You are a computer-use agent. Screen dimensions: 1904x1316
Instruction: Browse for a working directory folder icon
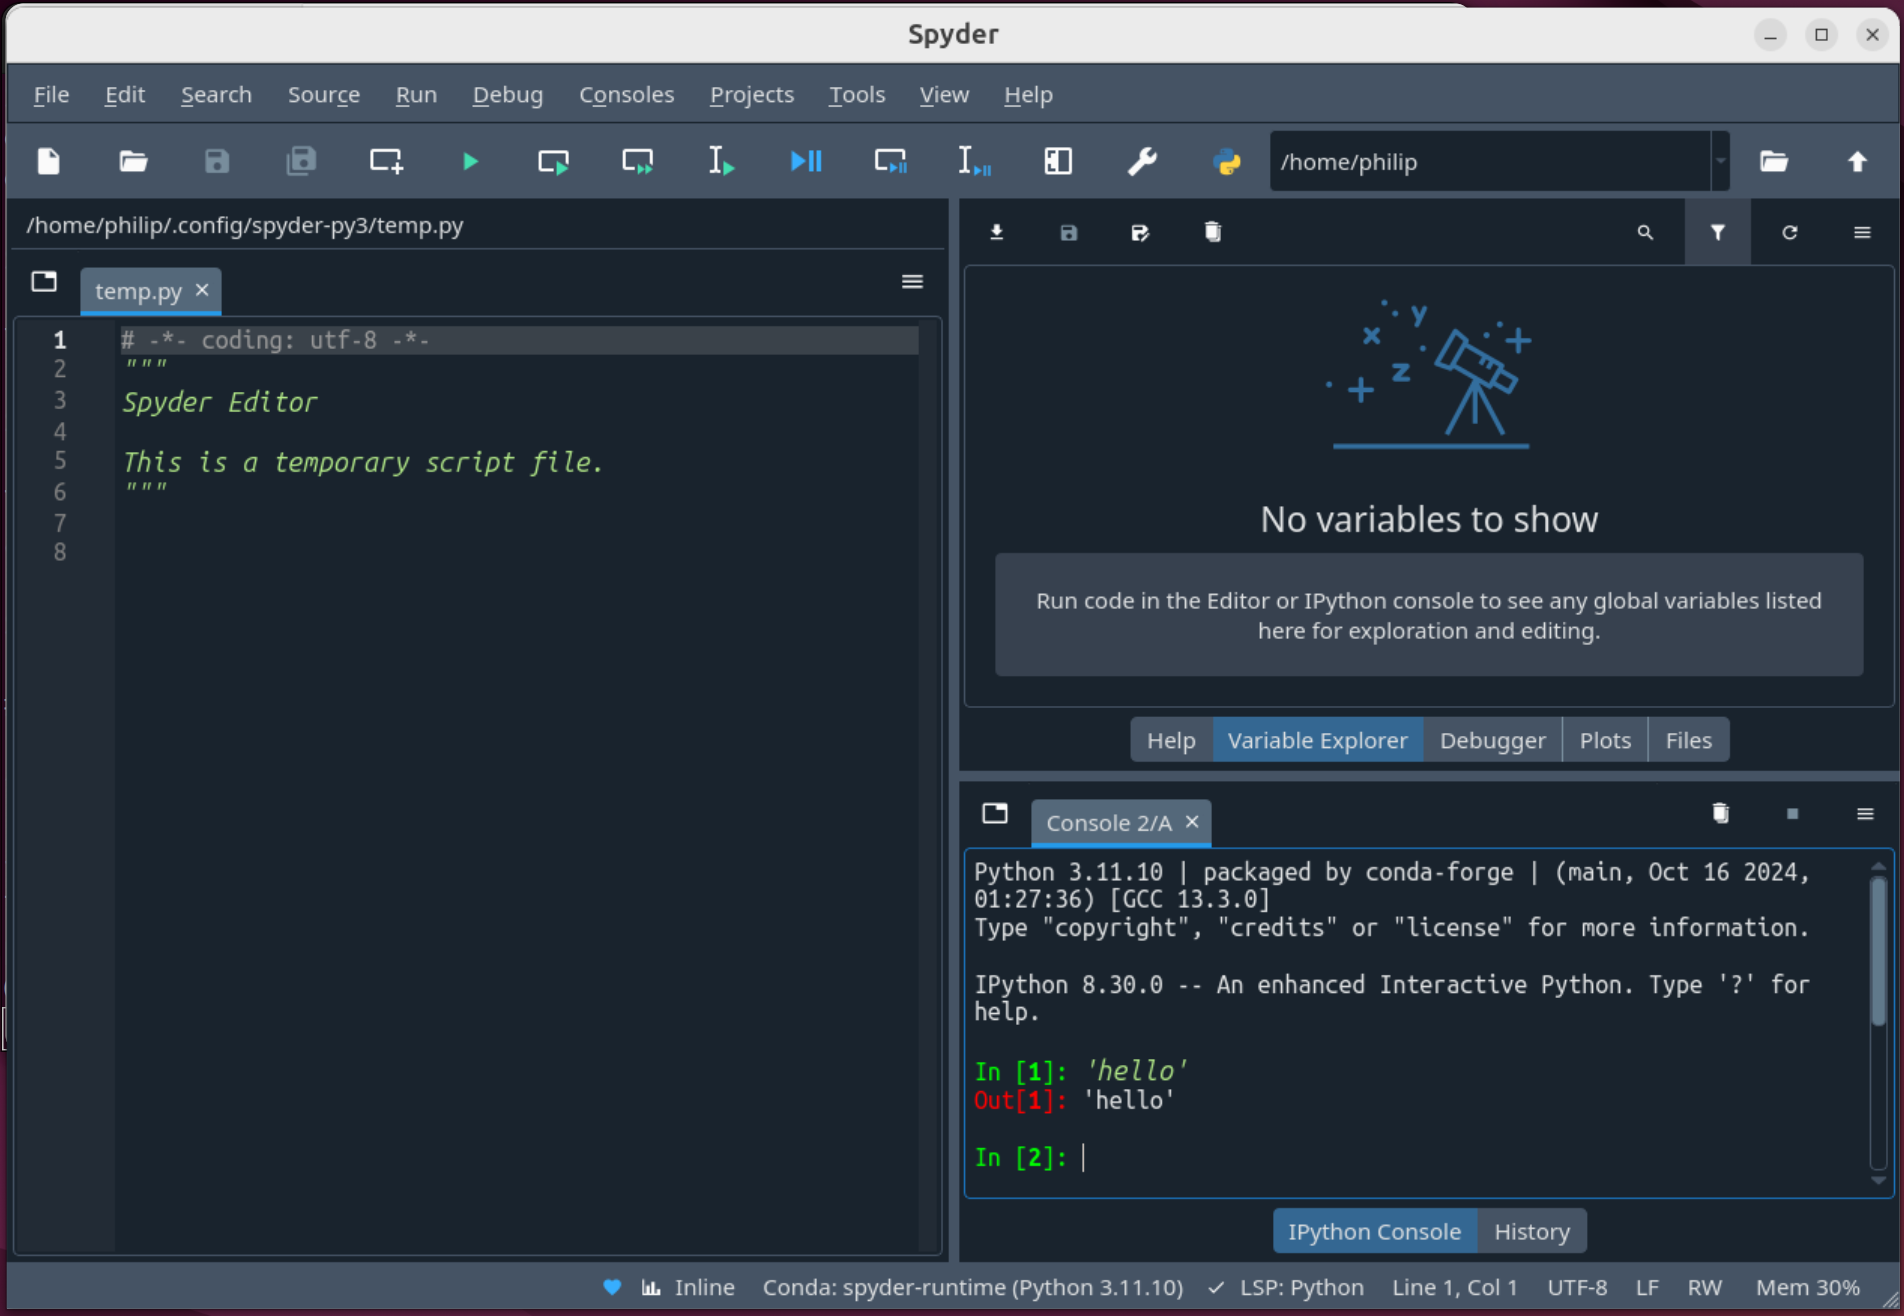(x=1774, y=161)
